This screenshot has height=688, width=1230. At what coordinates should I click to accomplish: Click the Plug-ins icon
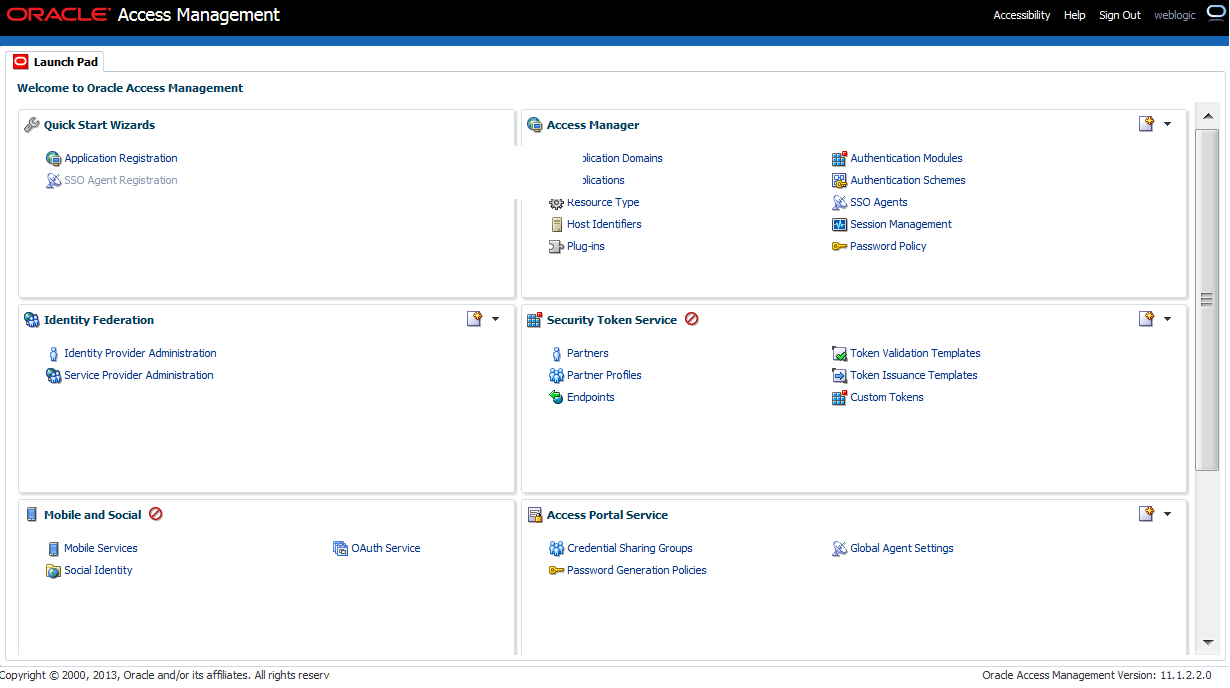tap(557, 247)
